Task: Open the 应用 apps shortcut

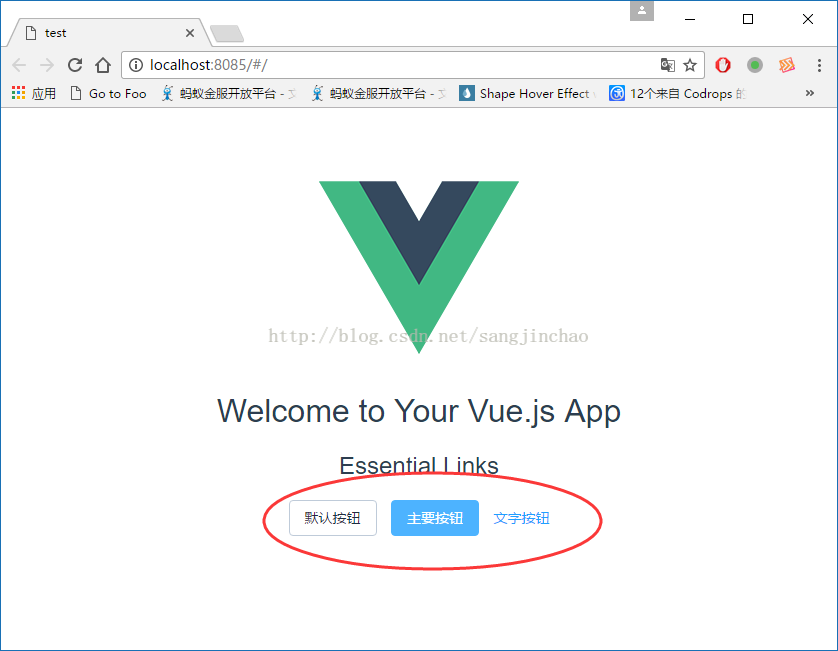Action: tap(34, 94)
